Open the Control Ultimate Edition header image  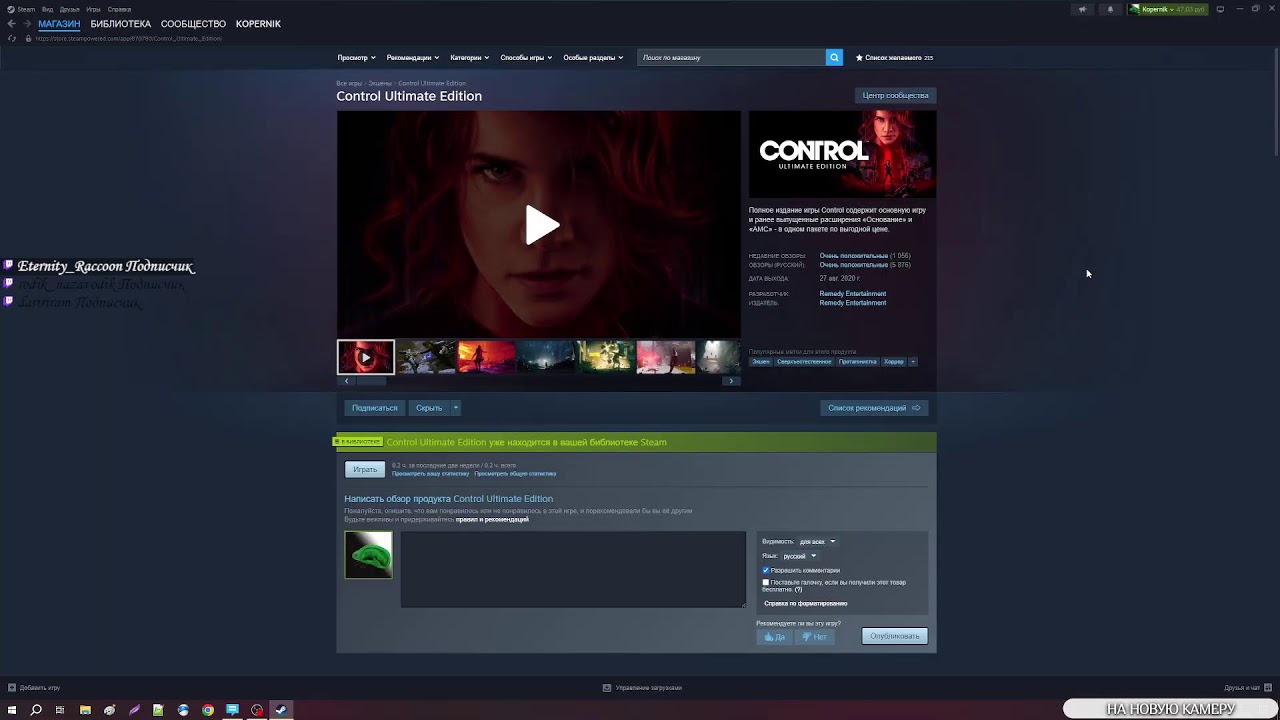[x=843, y=154]
